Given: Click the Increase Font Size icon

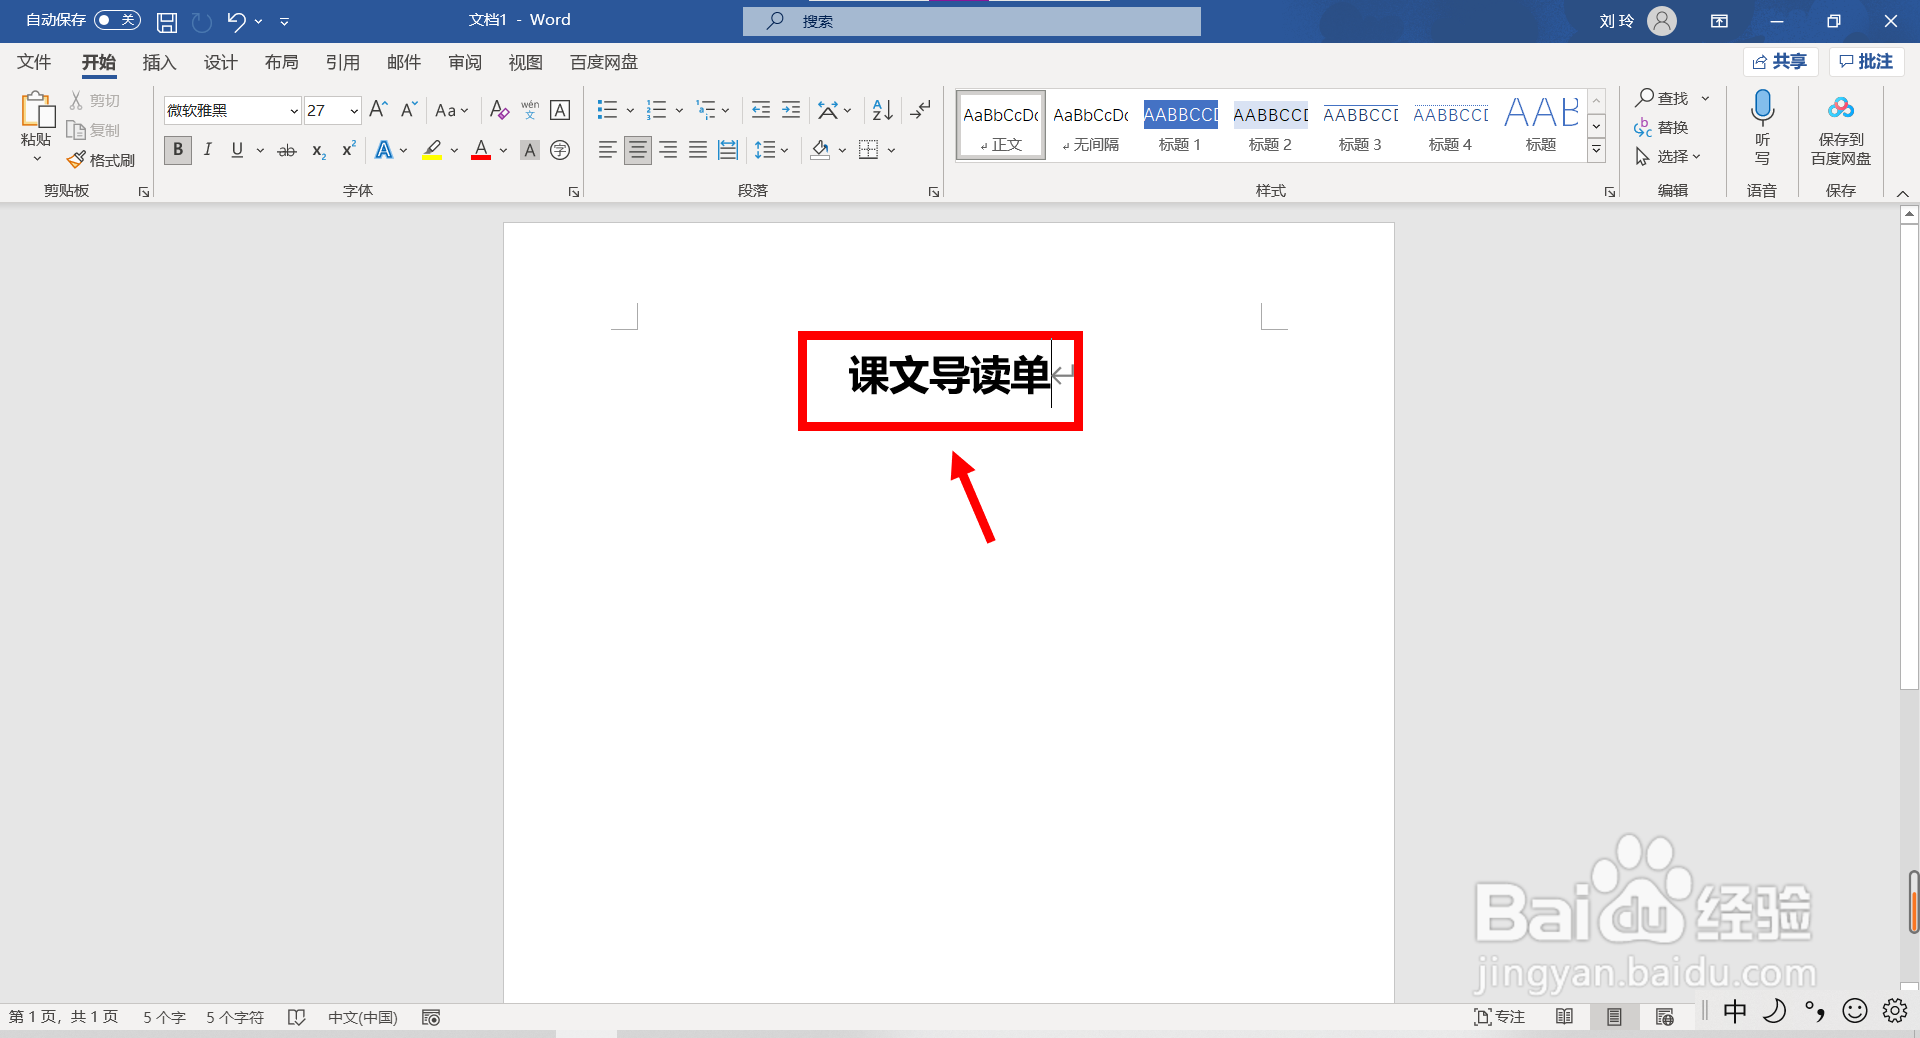Looking at the screenshot, I should (378, 110).
